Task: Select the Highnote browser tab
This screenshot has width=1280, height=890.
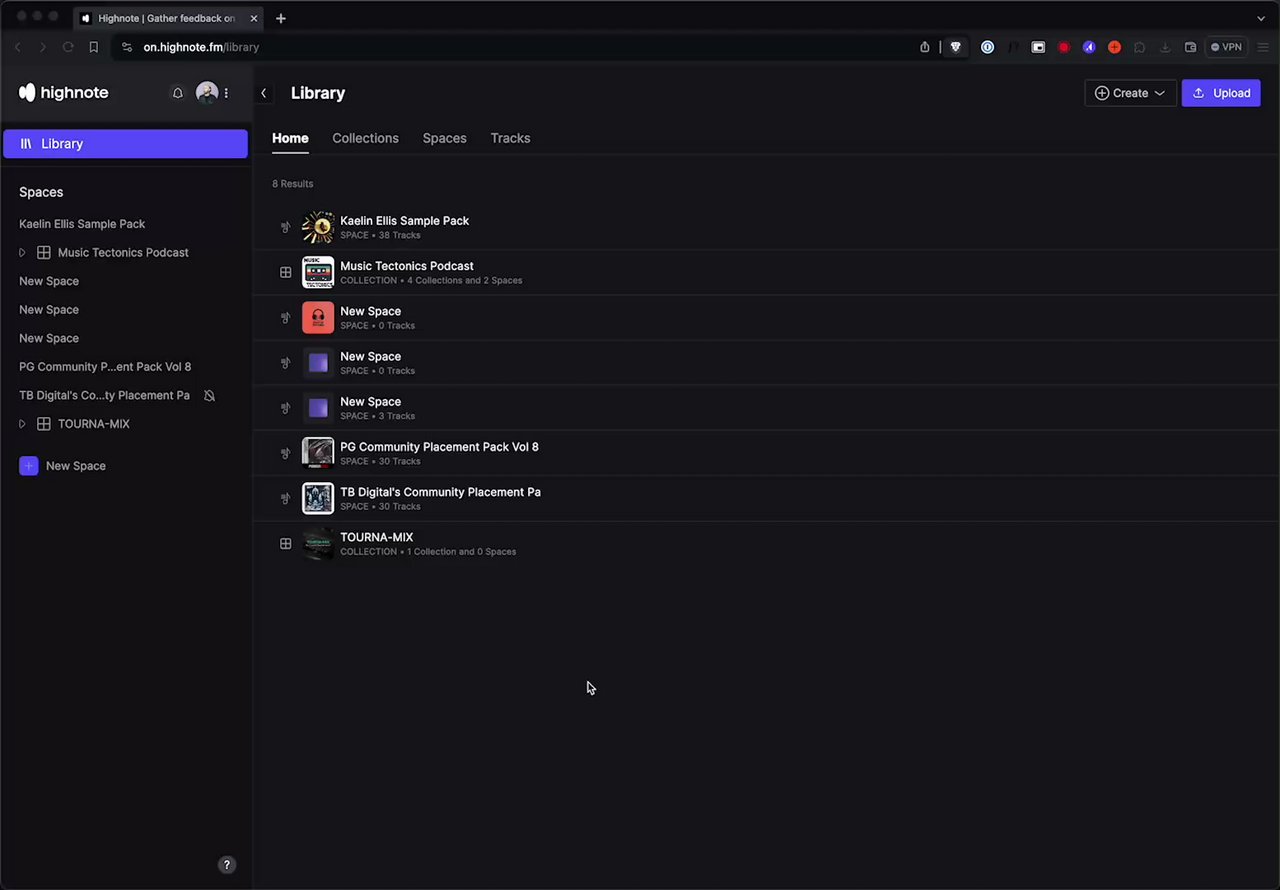Action: click(167, 18)
